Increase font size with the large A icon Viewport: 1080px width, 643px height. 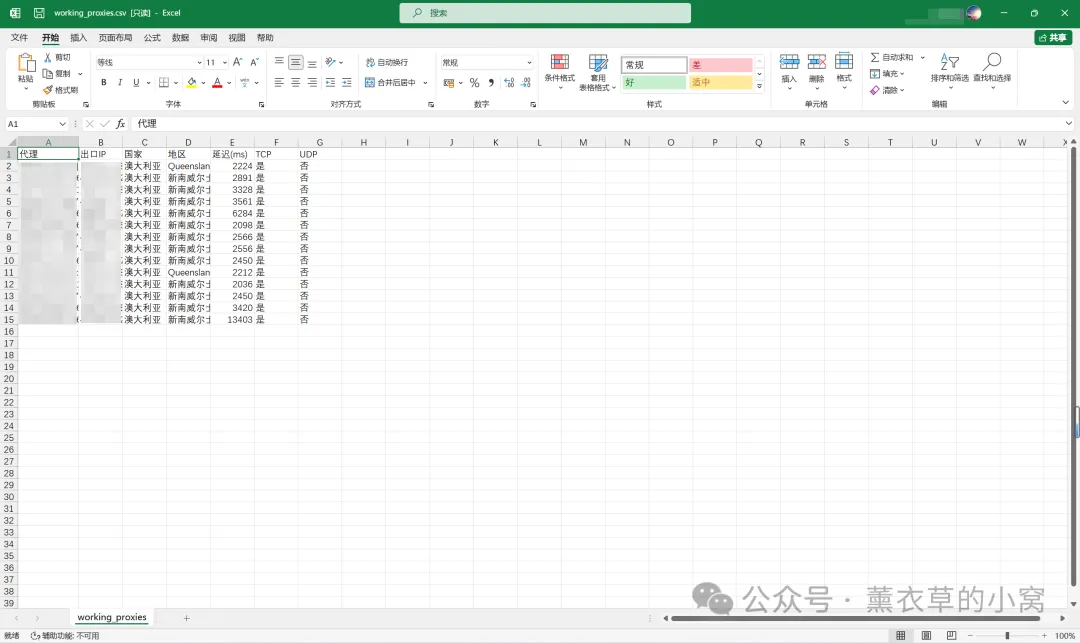point(238,62)
